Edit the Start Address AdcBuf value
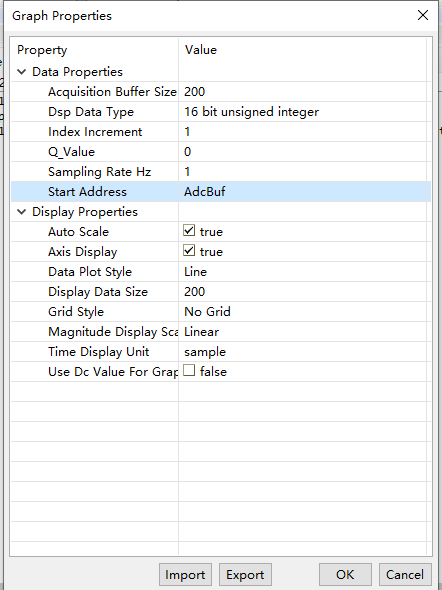The width and height of the screenshot is (442, 590). [x=305, y=192]
